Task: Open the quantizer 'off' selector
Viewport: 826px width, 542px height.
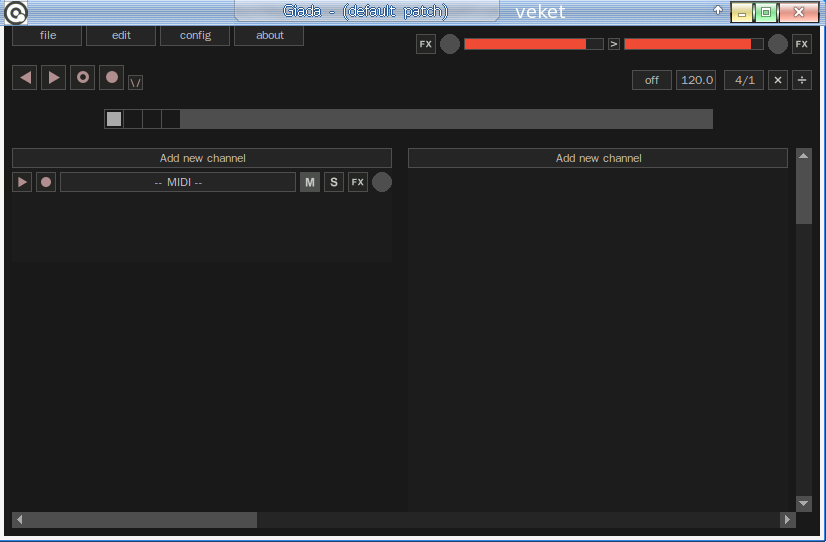Action: point(652,80)
